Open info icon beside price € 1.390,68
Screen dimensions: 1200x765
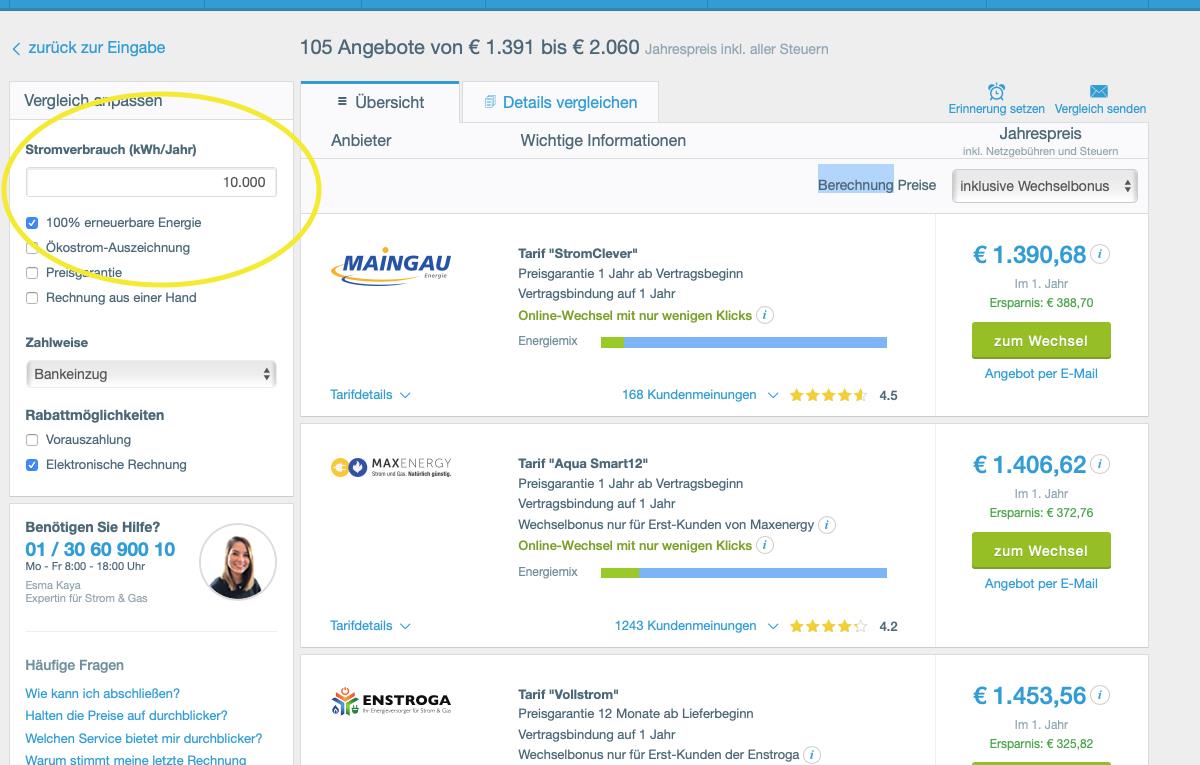pyautogui.click(x=1100, y=254)
